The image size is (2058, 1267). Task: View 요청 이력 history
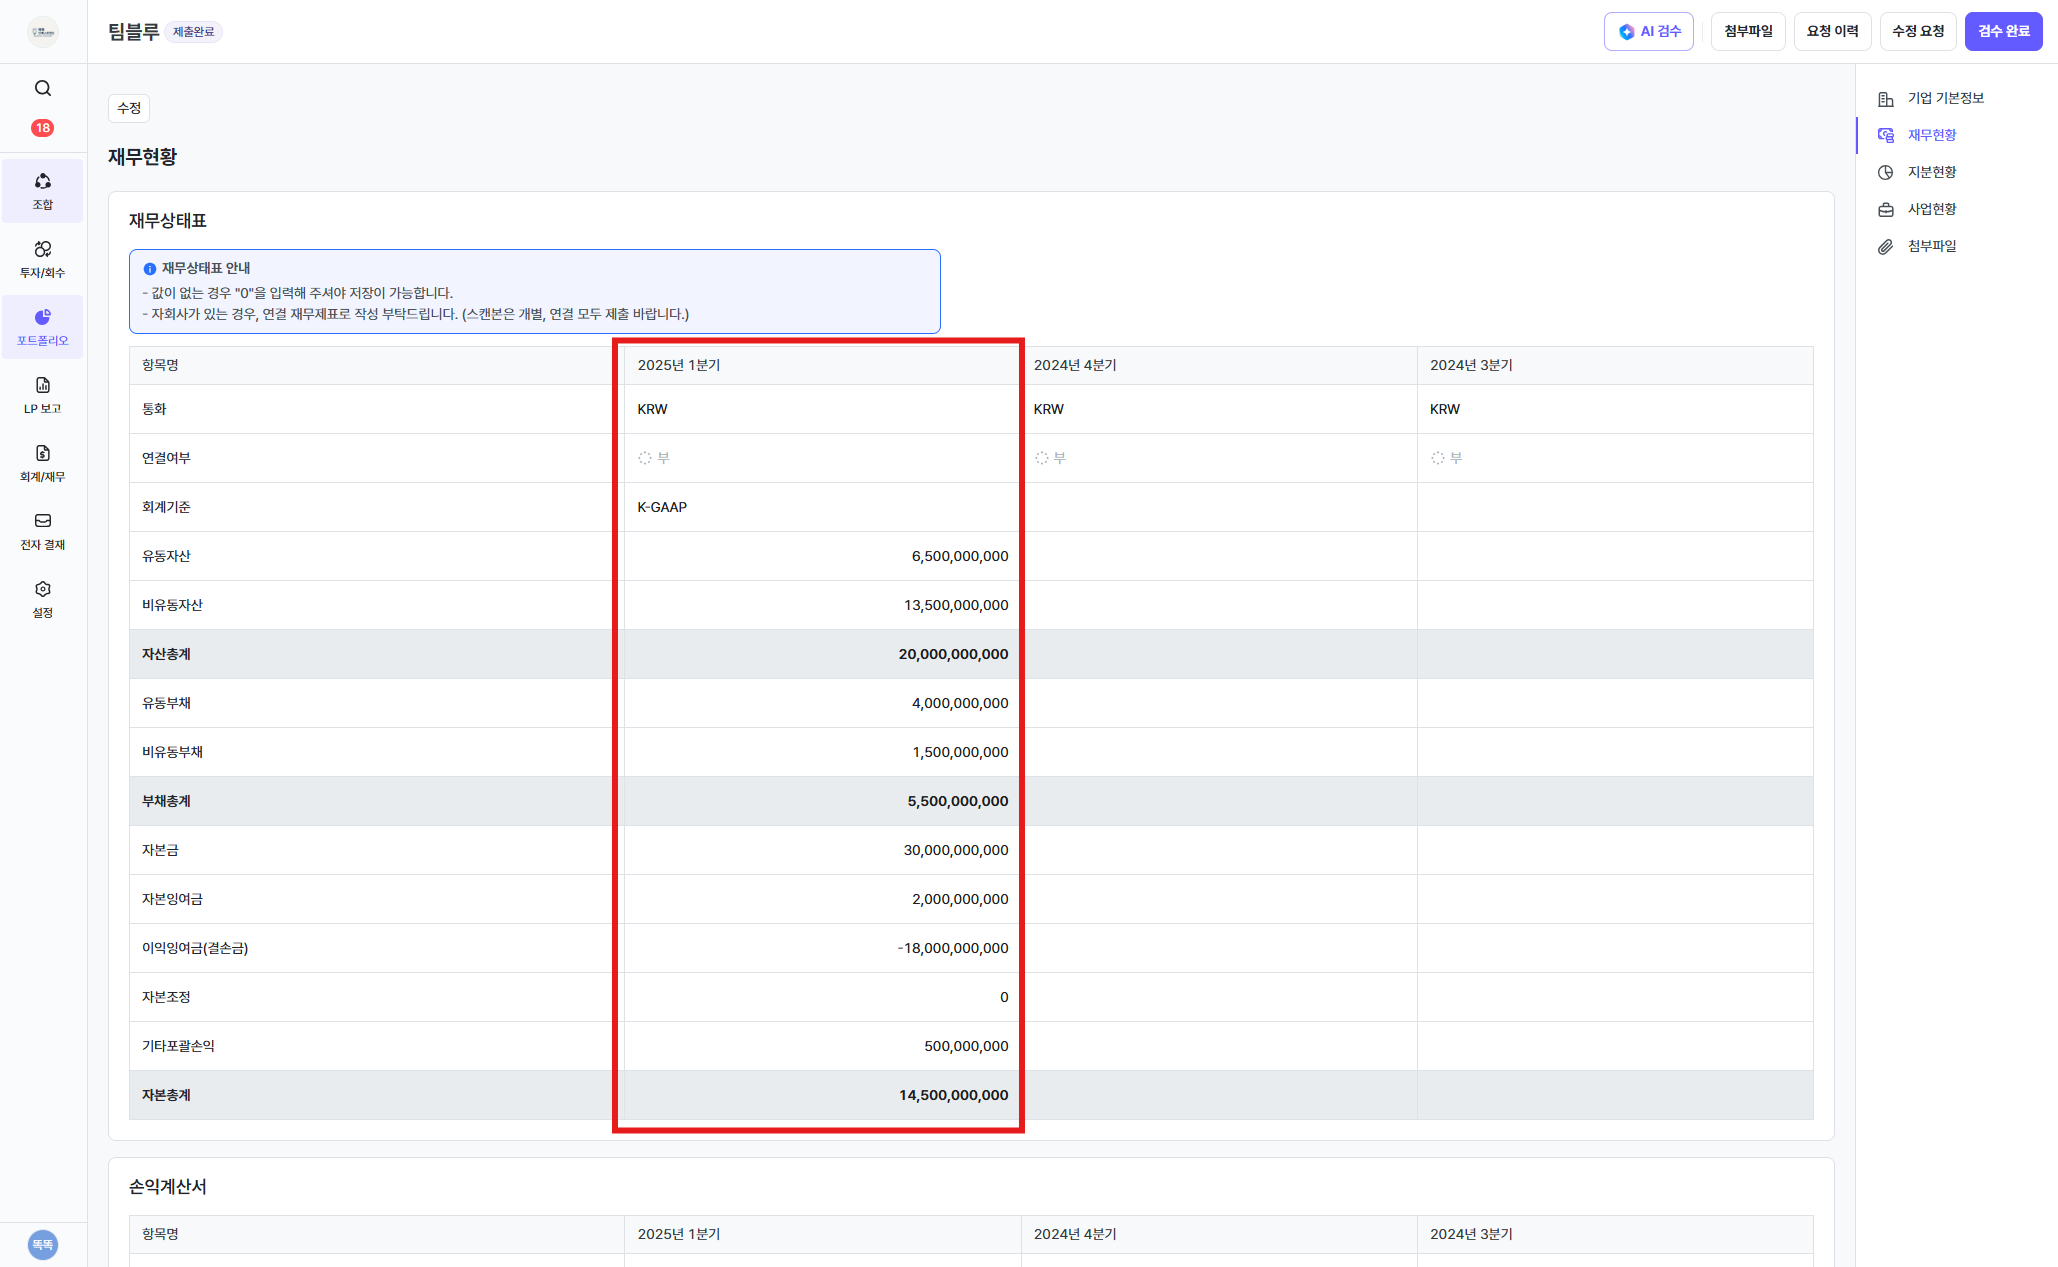(x=1832, y=31)
